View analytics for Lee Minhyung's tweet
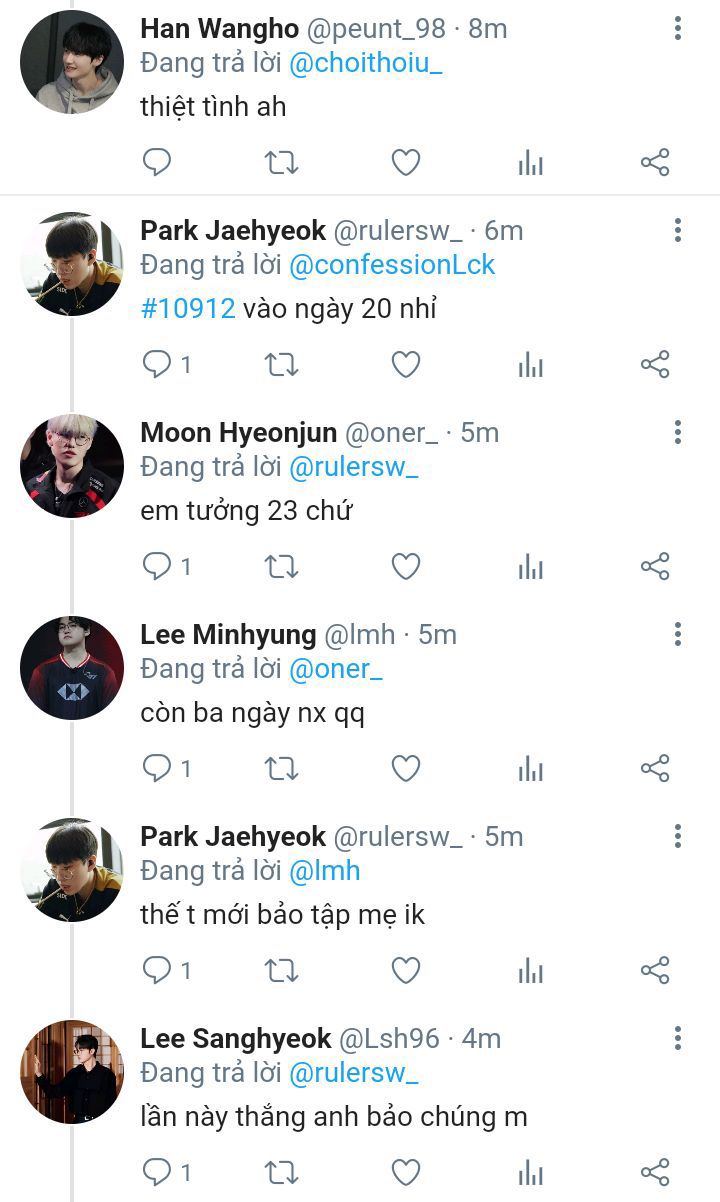The width and height of the screenshot is (720, 1202). 530,769
